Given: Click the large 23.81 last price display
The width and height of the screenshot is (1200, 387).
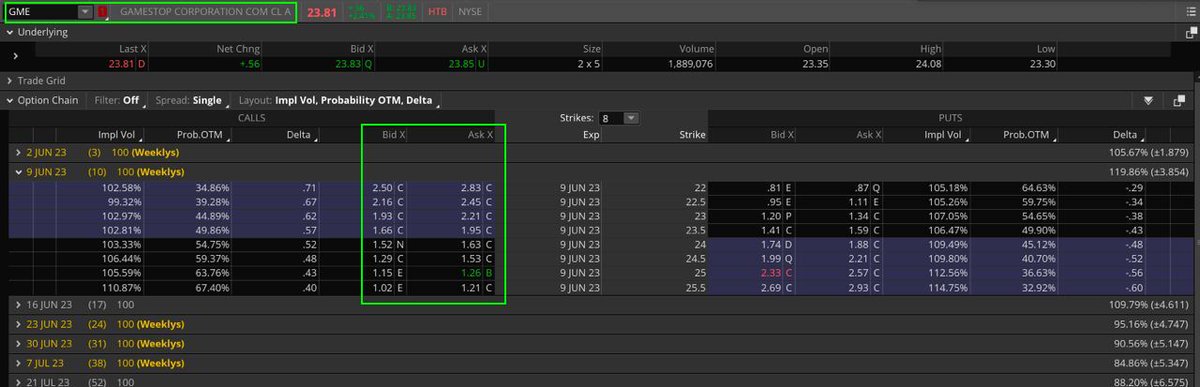Looking at the screenshot, I should (321, 12).
